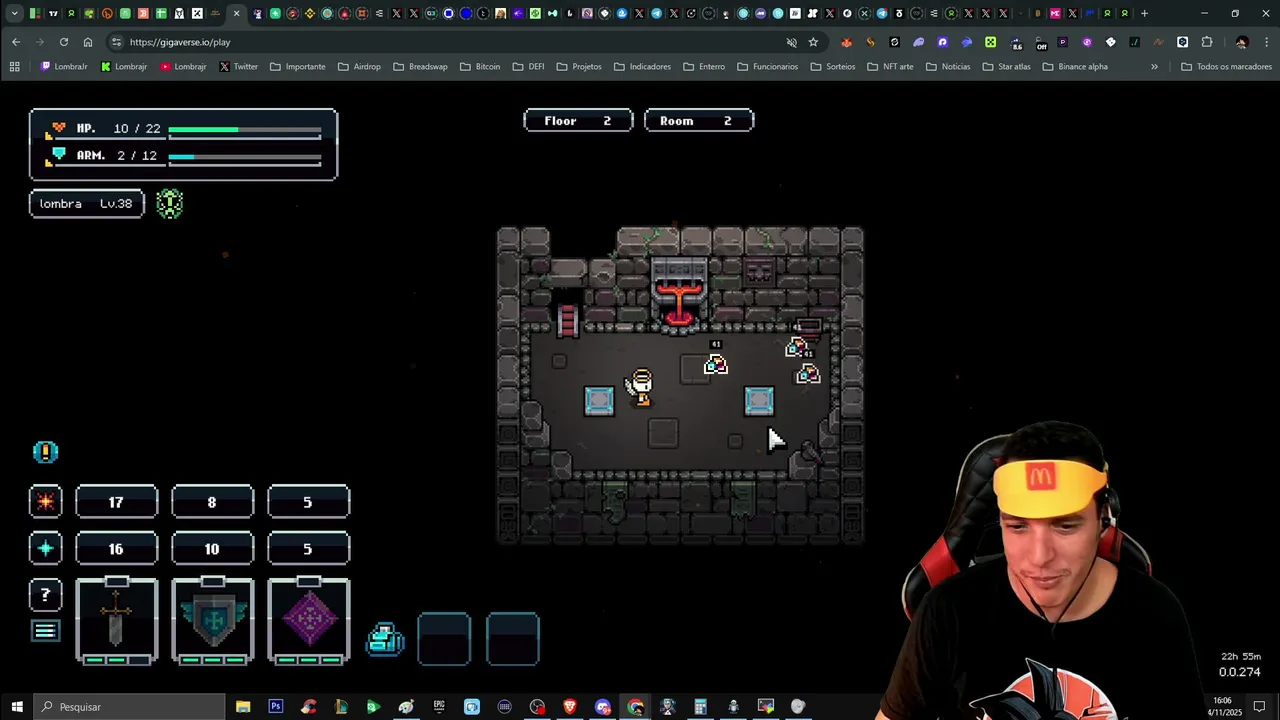Screen dimensions: 1280x720
Task: Open the bookmarks overflow chevron
Action: coord(1154,67)
